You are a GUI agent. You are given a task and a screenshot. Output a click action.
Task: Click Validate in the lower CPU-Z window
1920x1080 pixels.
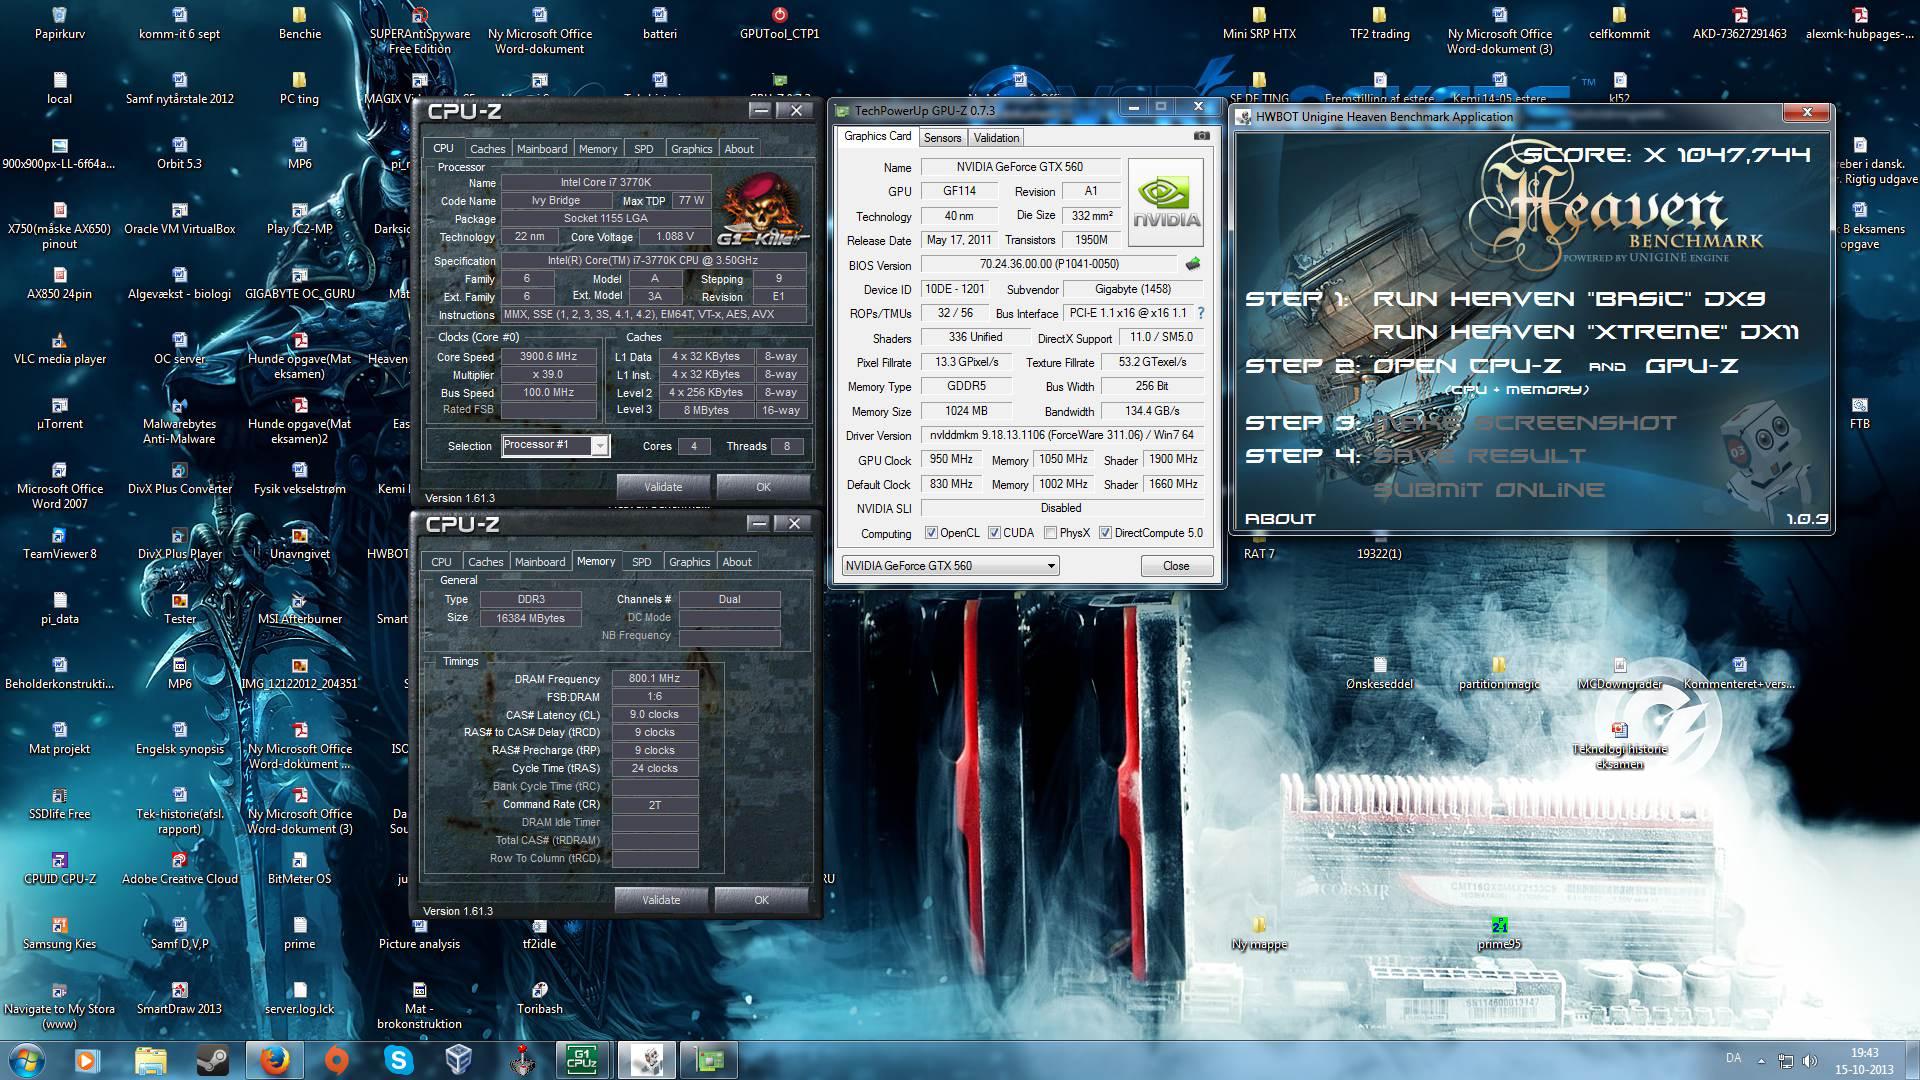point(661,900)
